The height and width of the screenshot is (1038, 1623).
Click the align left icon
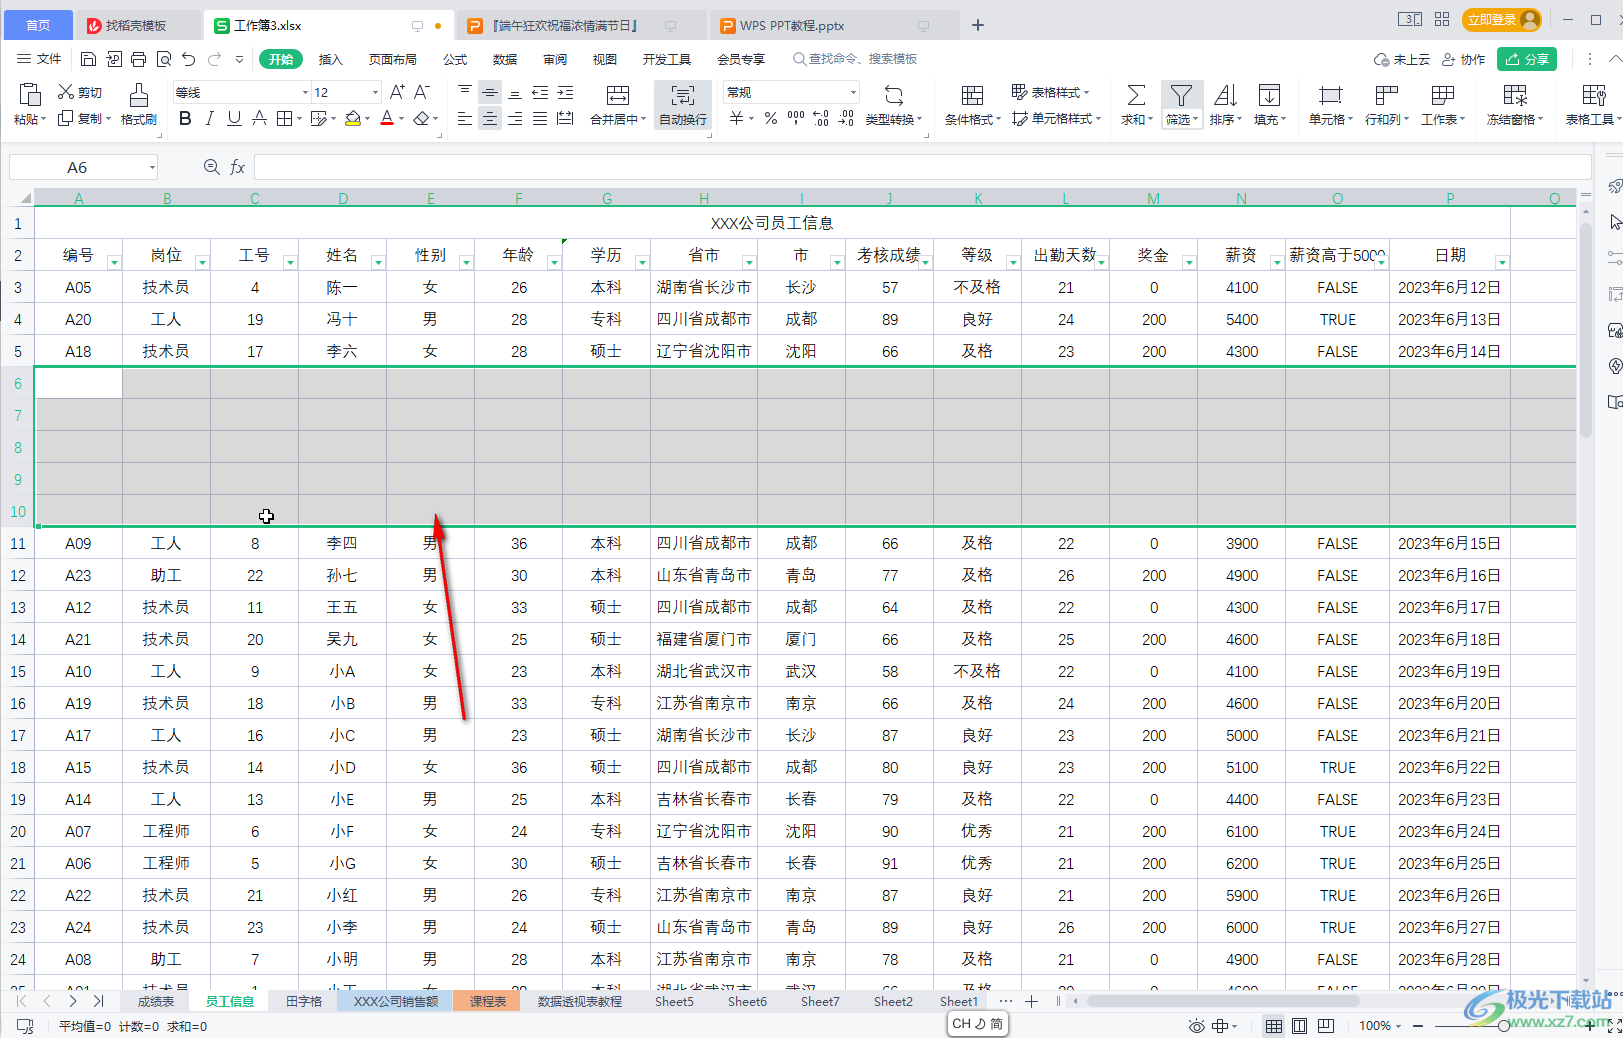coord(465,119)
